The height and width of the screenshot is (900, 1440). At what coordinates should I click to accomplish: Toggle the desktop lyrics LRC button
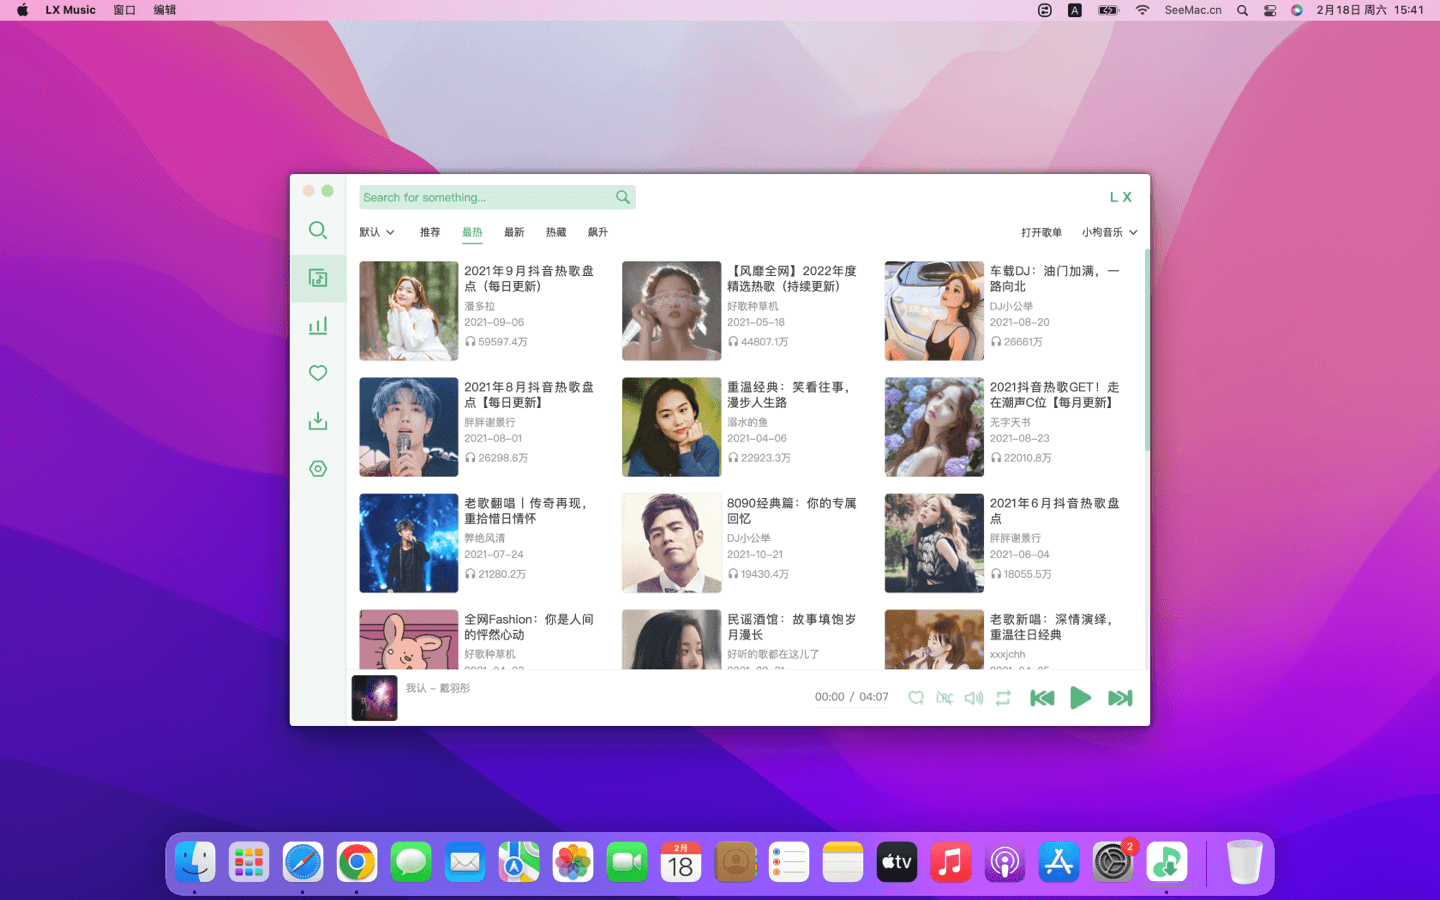click(945, 698)
